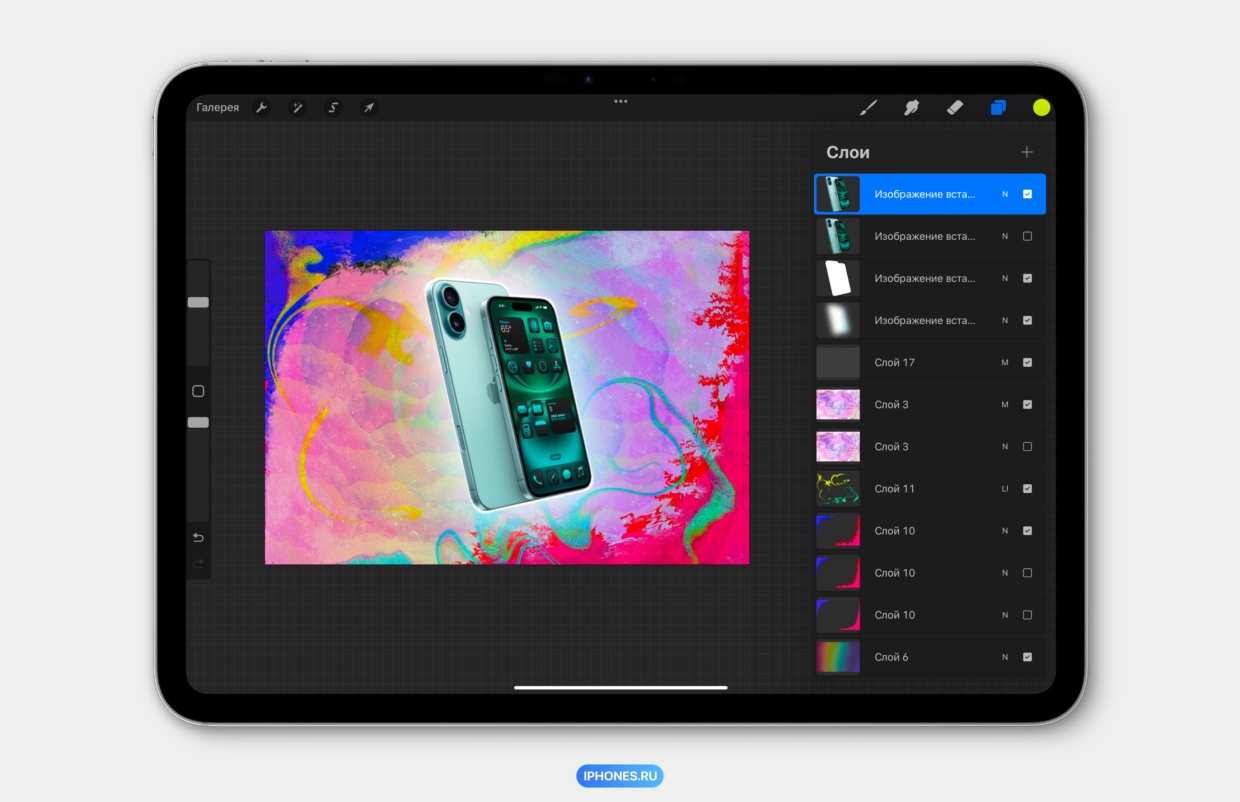This screenshot has height=802, width=1240.
Task: Tap the selected layer's phone thumbnail
Action: pyautogui.click(x=838, y=195)
